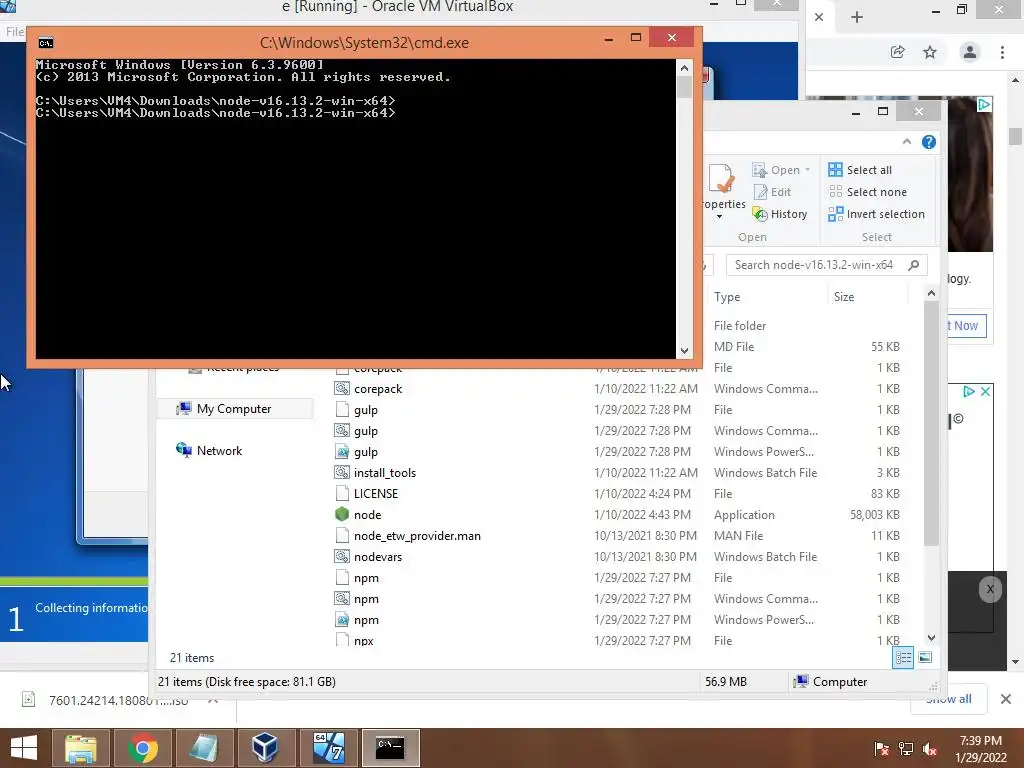
Task: Select the node application file
Action: click(x=368, y=515)
